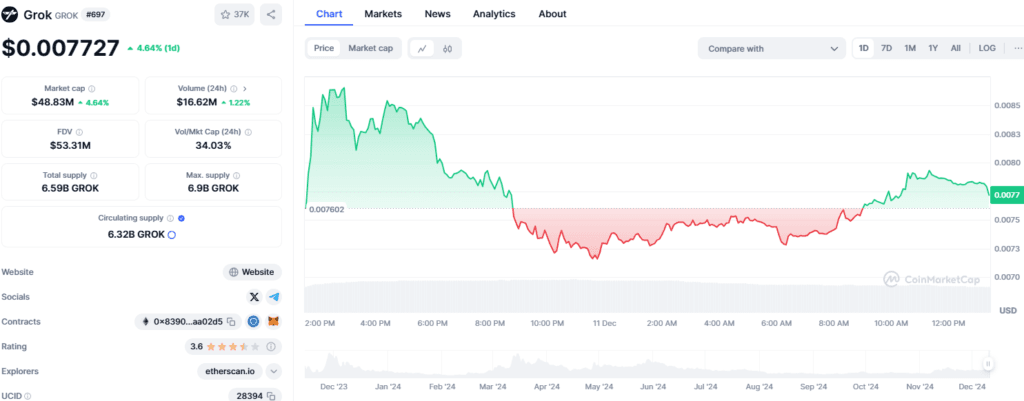Click the $0.007727 price value
1024x401 pixels.
click(x=61, y=48)
